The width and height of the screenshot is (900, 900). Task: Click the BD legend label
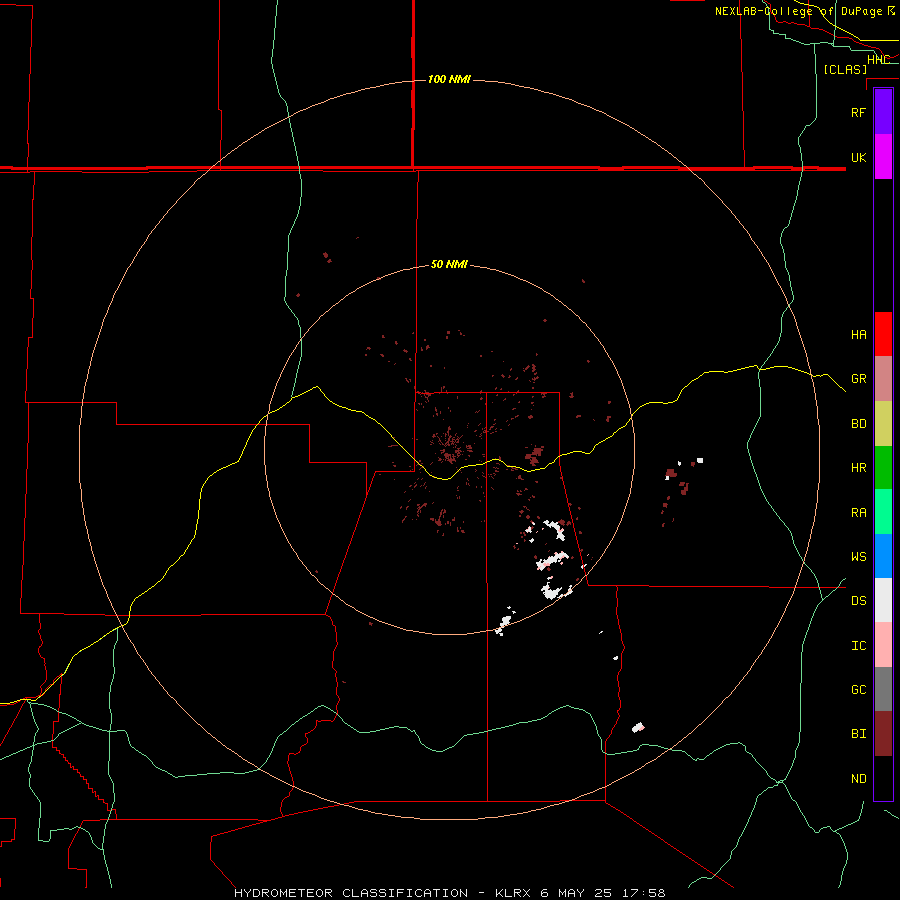tap(858, 424)
